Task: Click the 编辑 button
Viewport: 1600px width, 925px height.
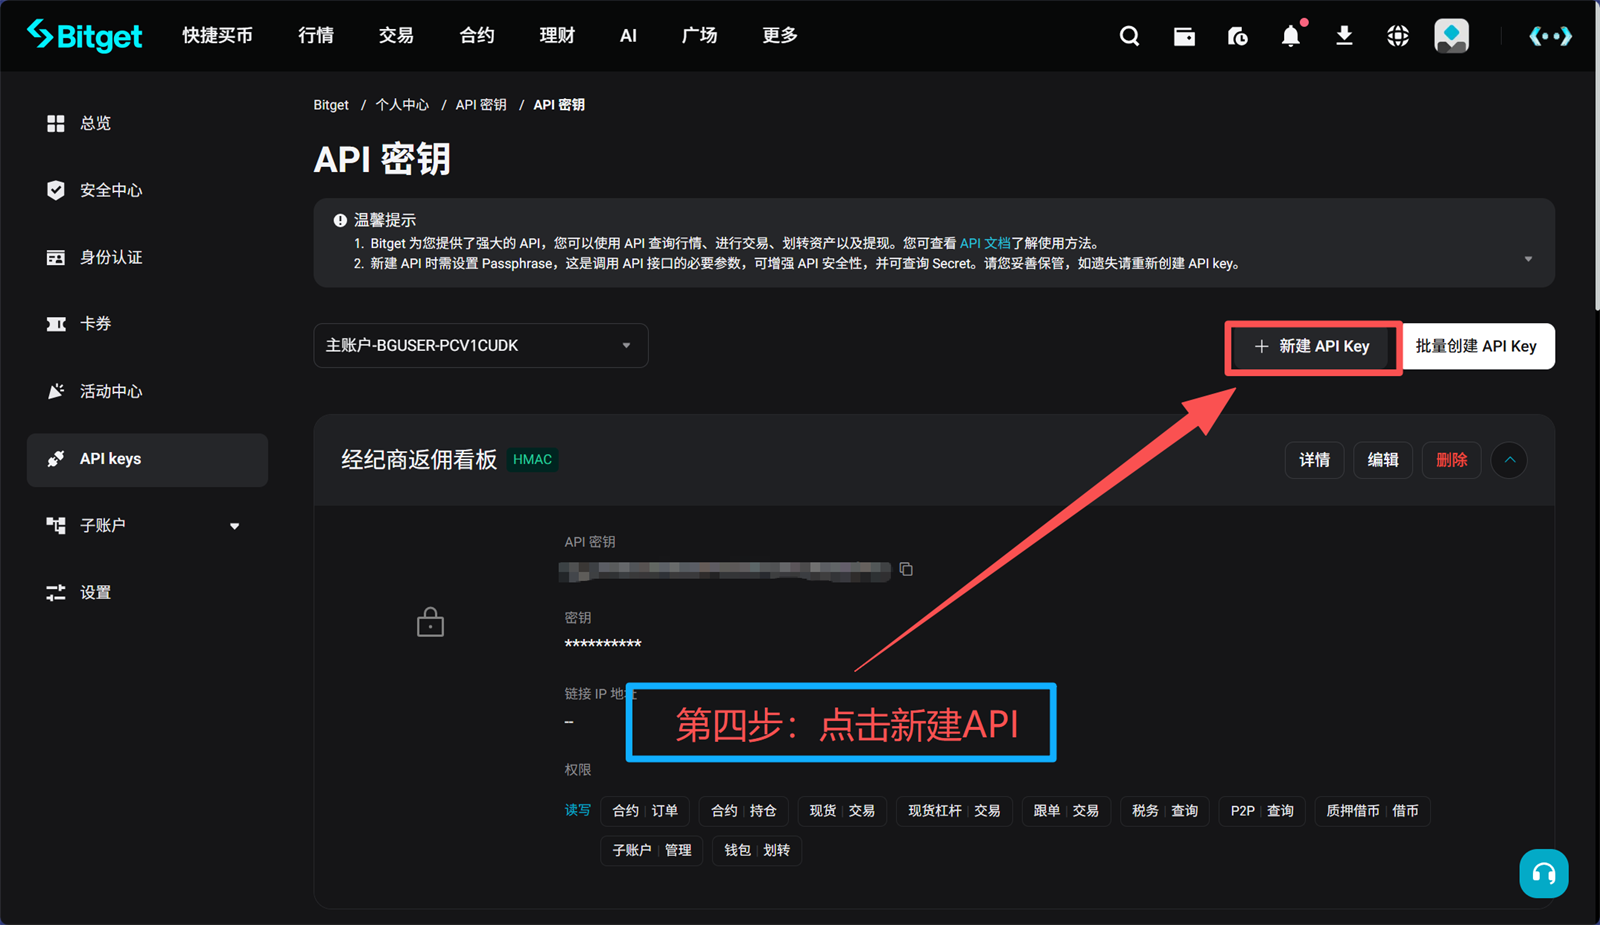Action: tap(1383, 460)
